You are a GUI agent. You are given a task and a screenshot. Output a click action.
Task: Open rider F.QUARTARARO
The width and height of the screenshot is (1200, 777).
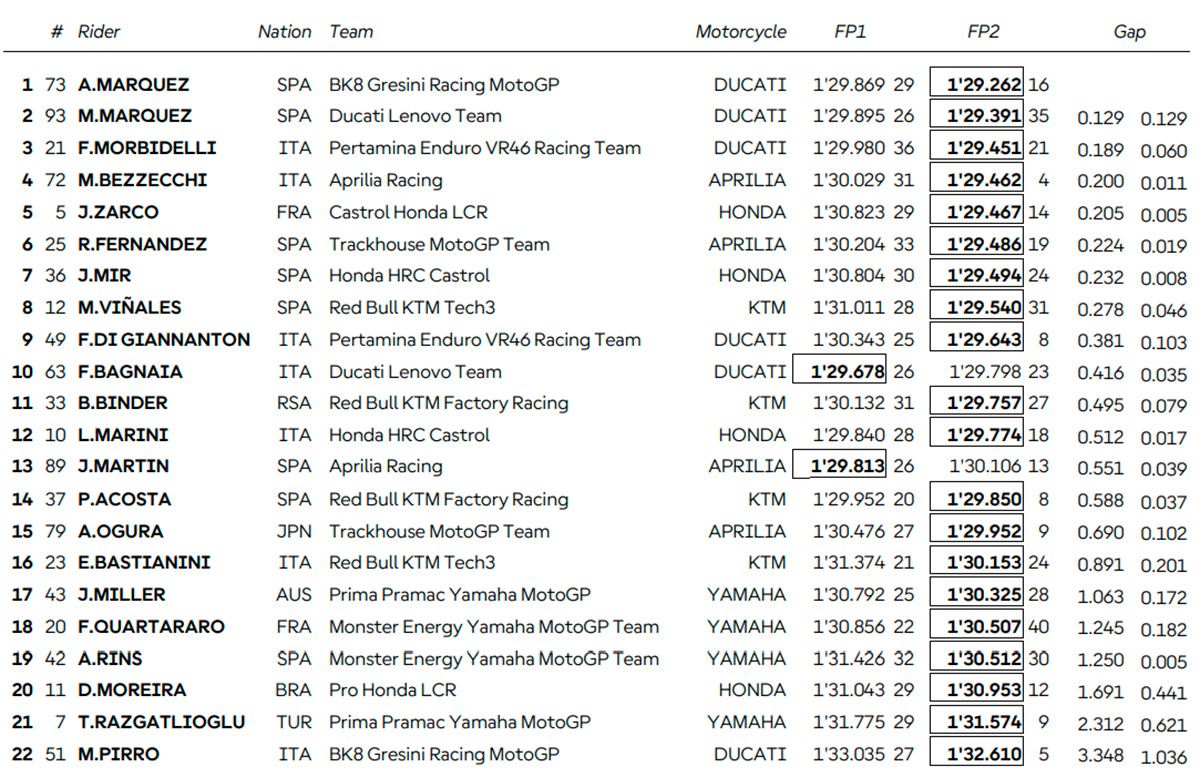(x=151, y=627)
